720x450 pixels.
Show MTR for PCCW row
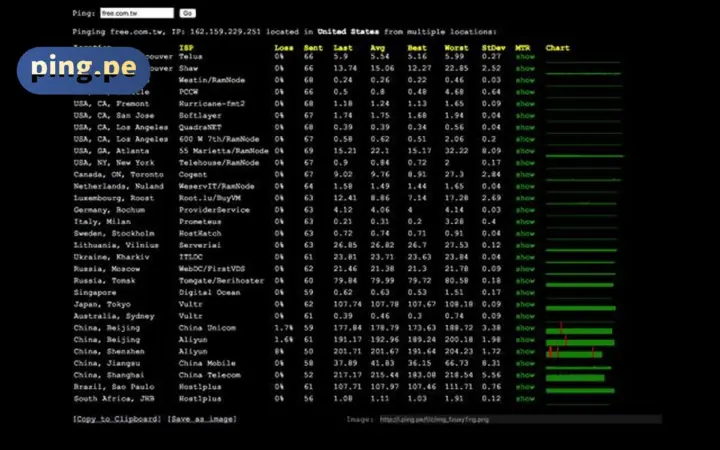525,92
